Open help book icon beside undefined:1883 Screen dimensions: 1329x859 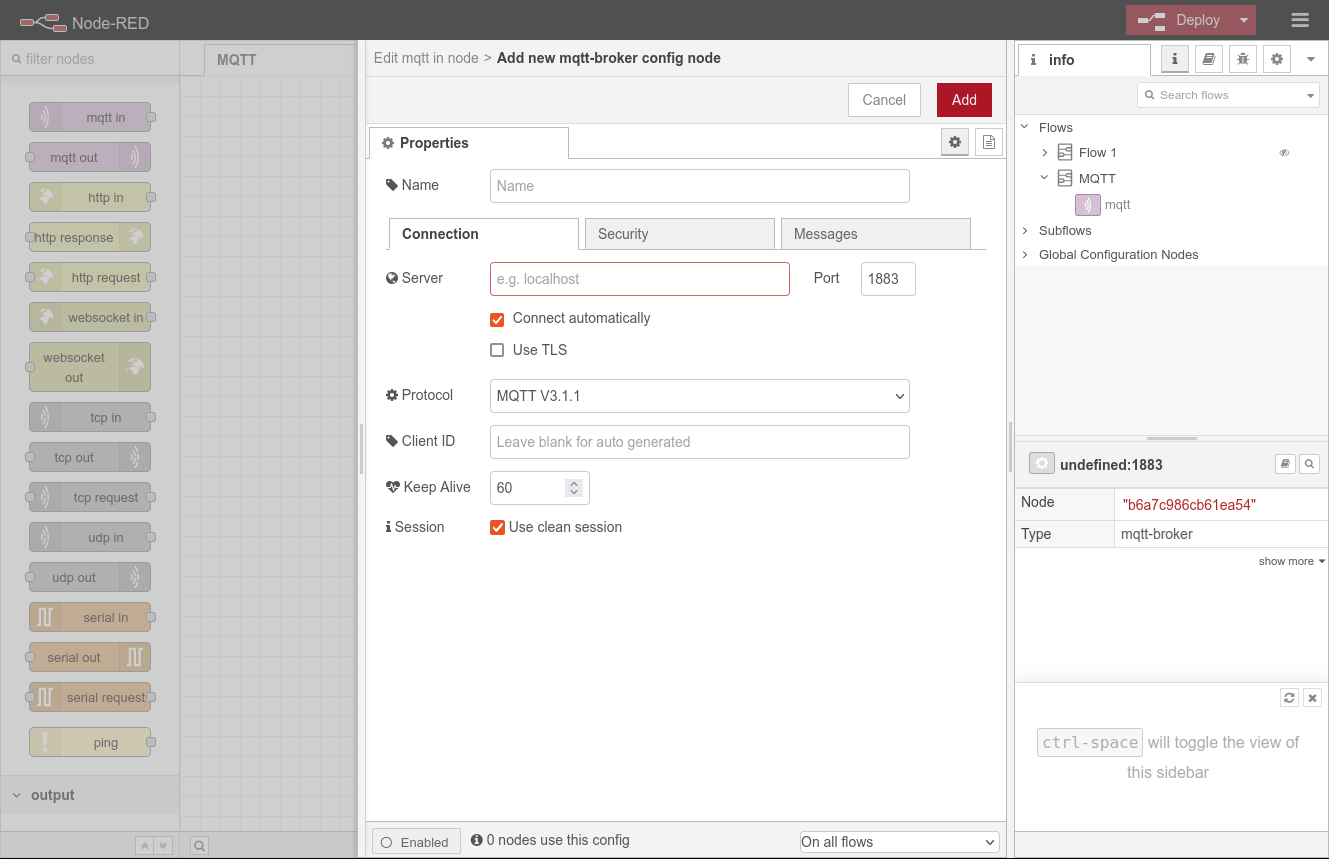[1285, 464]
